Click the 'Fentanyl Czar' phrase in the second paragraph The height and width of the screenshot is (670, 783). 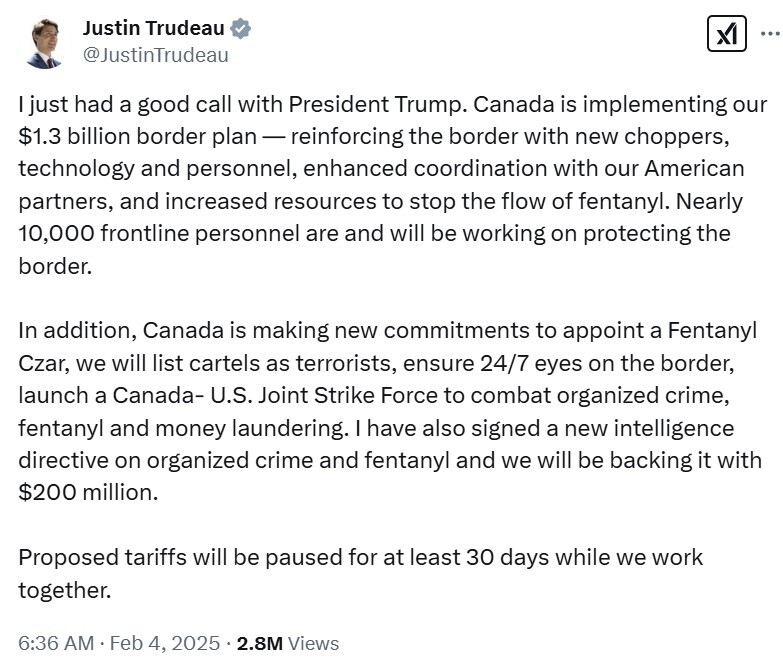[x=713, y=331]
